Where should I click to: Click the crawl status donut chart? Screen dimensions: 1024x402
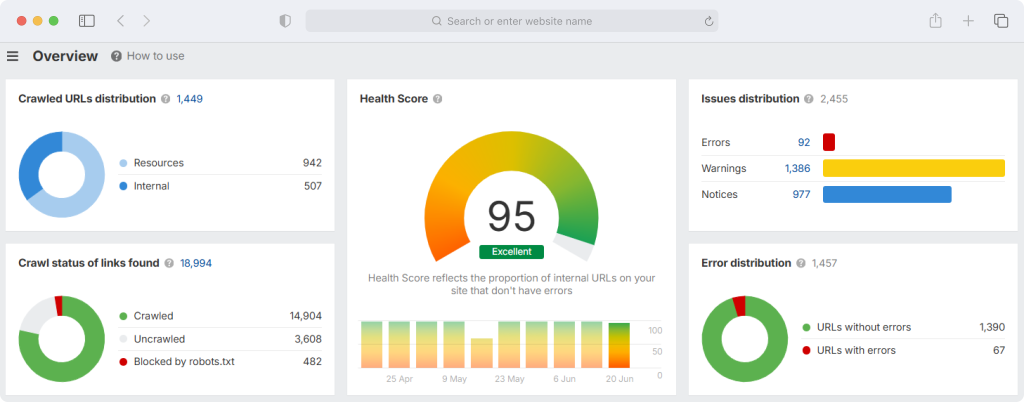(x=61, y=339)
